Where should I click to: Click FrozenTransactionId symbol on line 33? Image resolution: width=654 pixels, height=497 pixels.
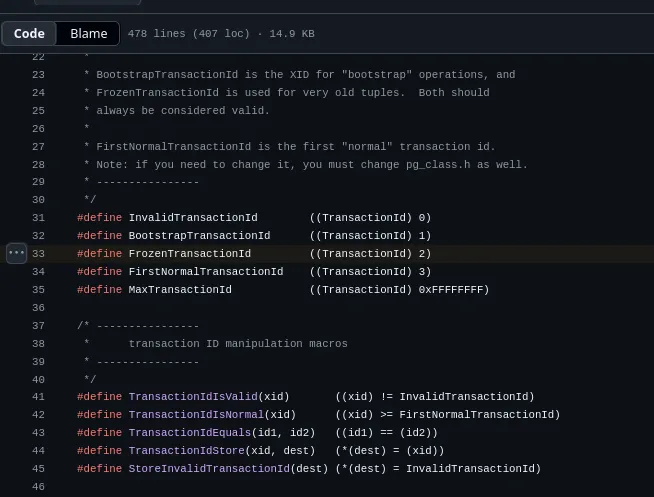pos(190,254)
